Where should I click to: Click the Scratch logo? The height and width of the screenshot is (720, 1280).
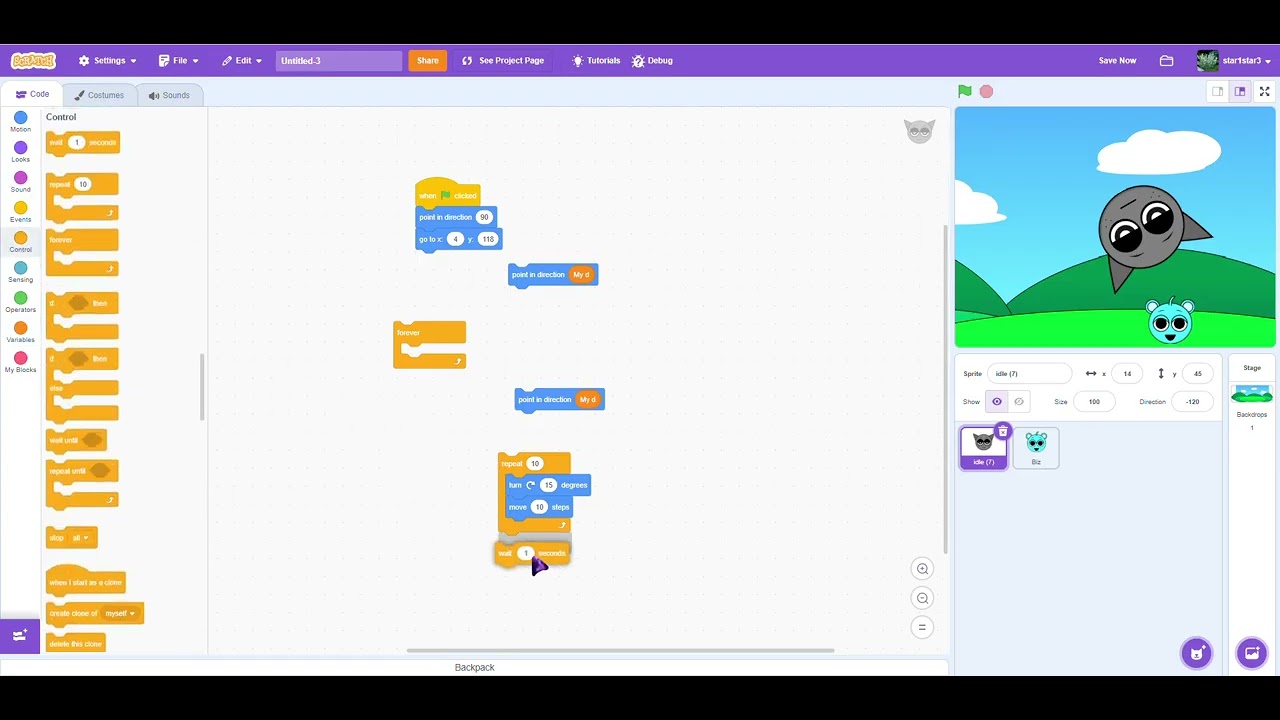point(33,60)
